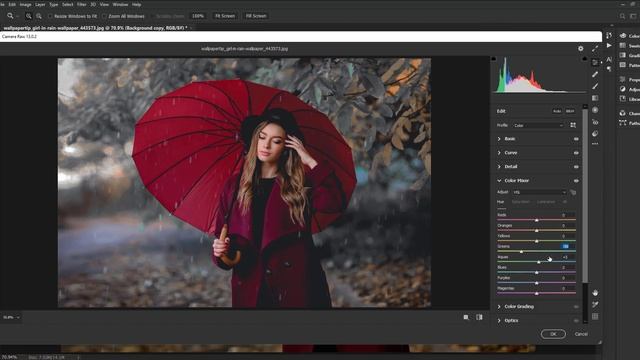Viewport: 640px width, 360px height.
Task: Click the Greens hue slider handle
Action: point(521,251)
